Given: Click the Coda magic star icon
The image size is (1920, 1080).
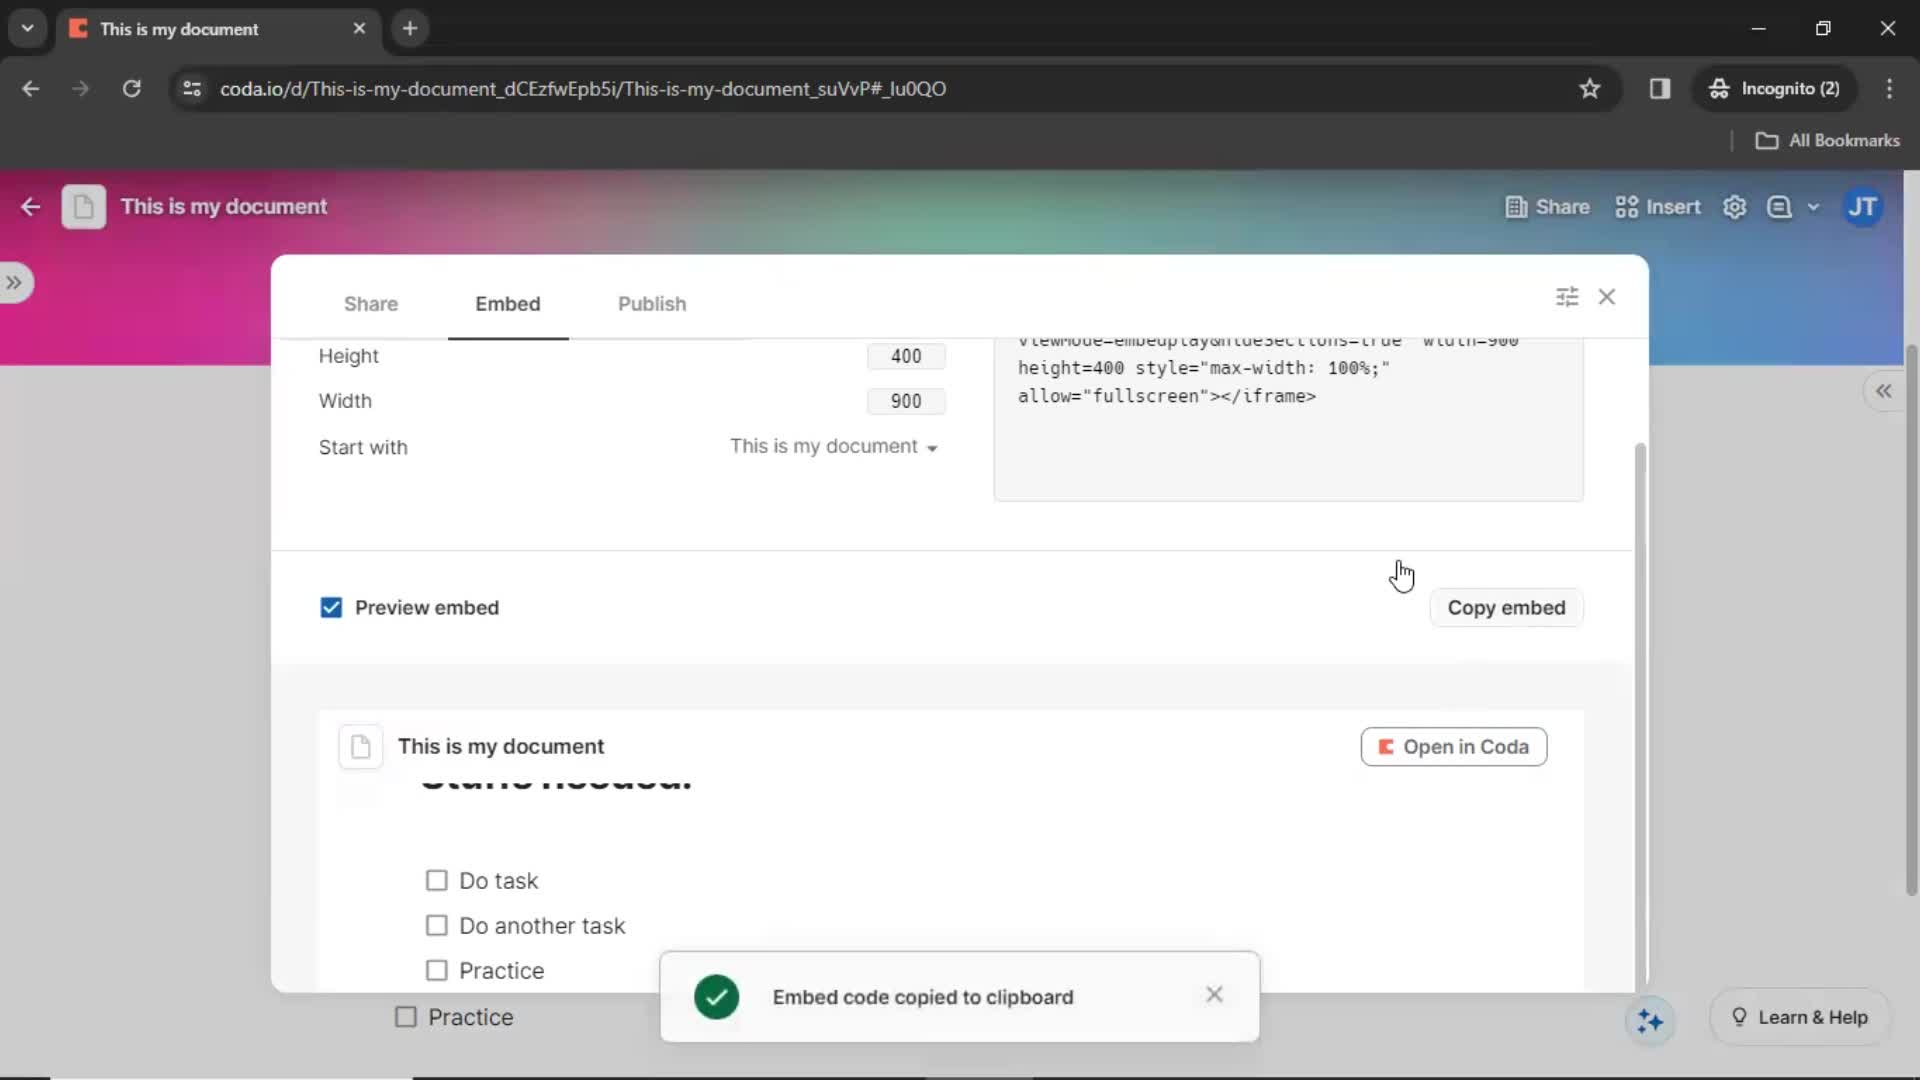Looking at the screenshot, I should tap(1650, 1017).
